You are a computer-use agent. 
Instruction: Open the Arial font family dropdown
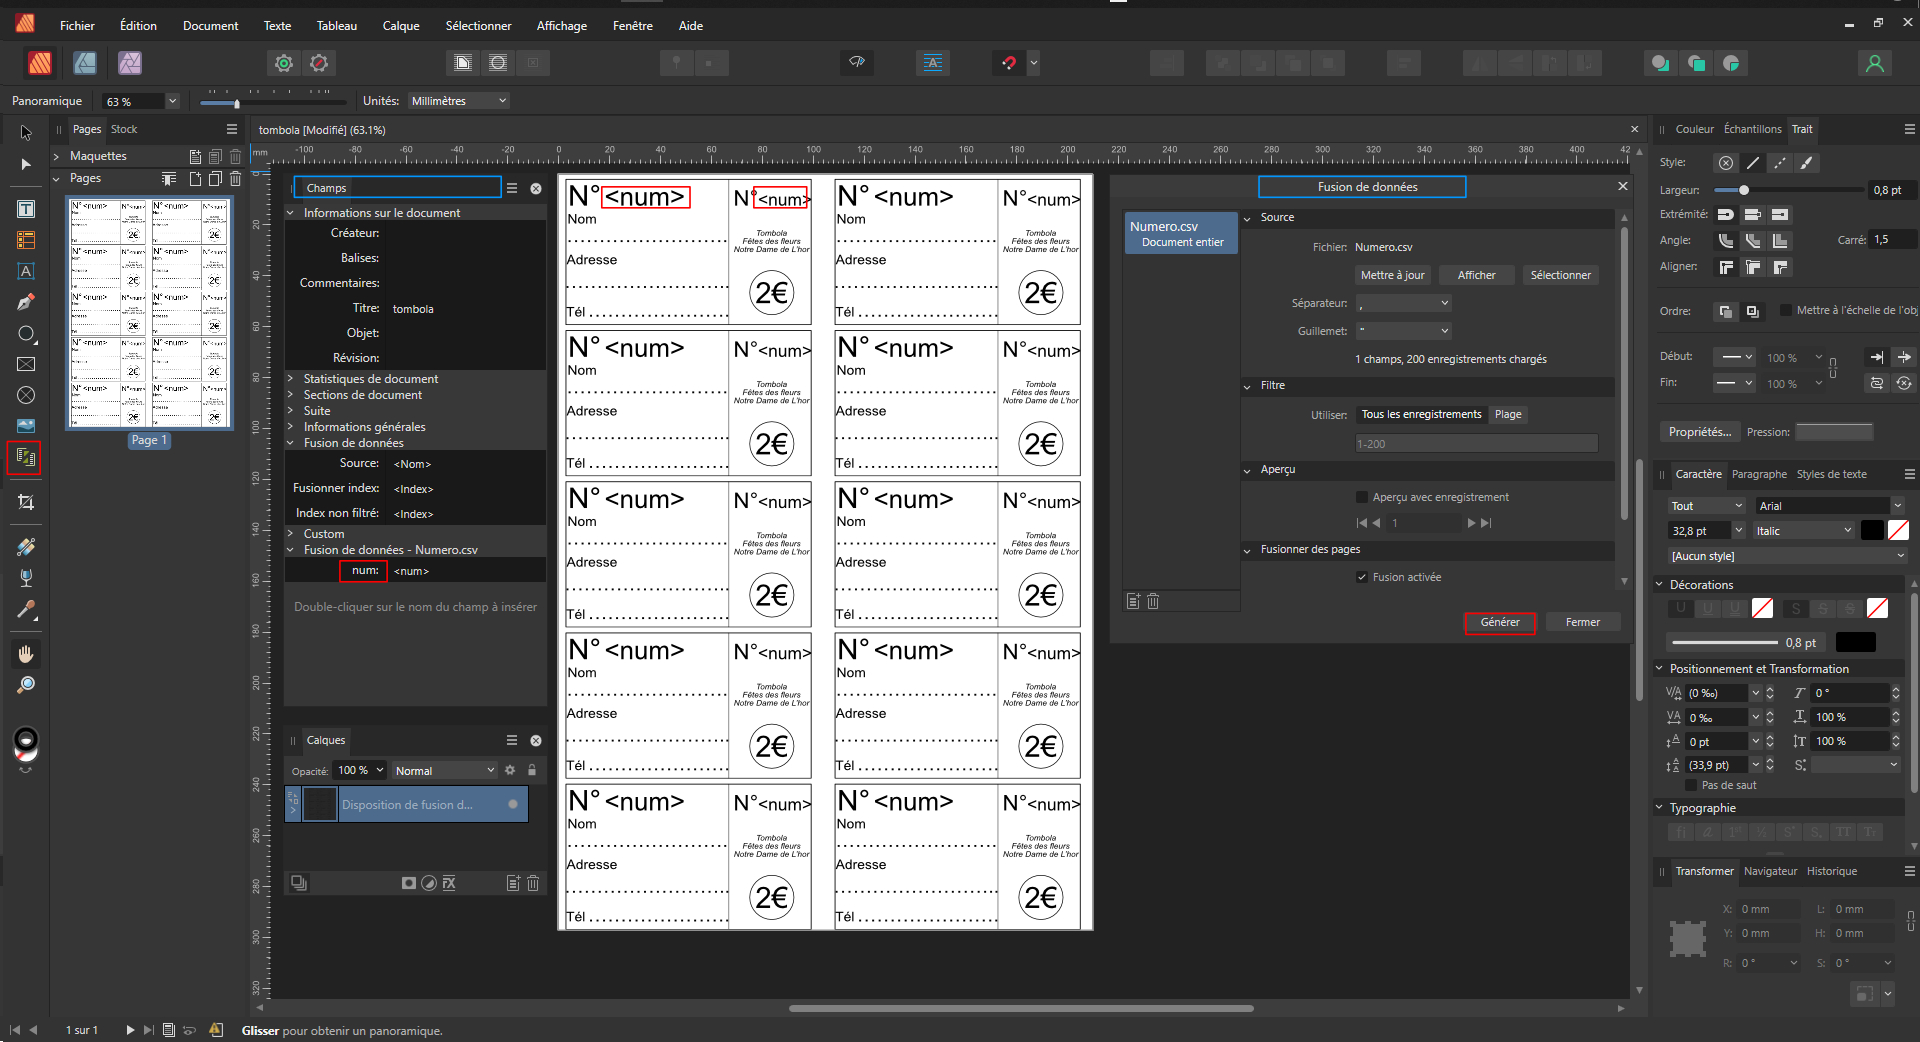[1829, 506]
